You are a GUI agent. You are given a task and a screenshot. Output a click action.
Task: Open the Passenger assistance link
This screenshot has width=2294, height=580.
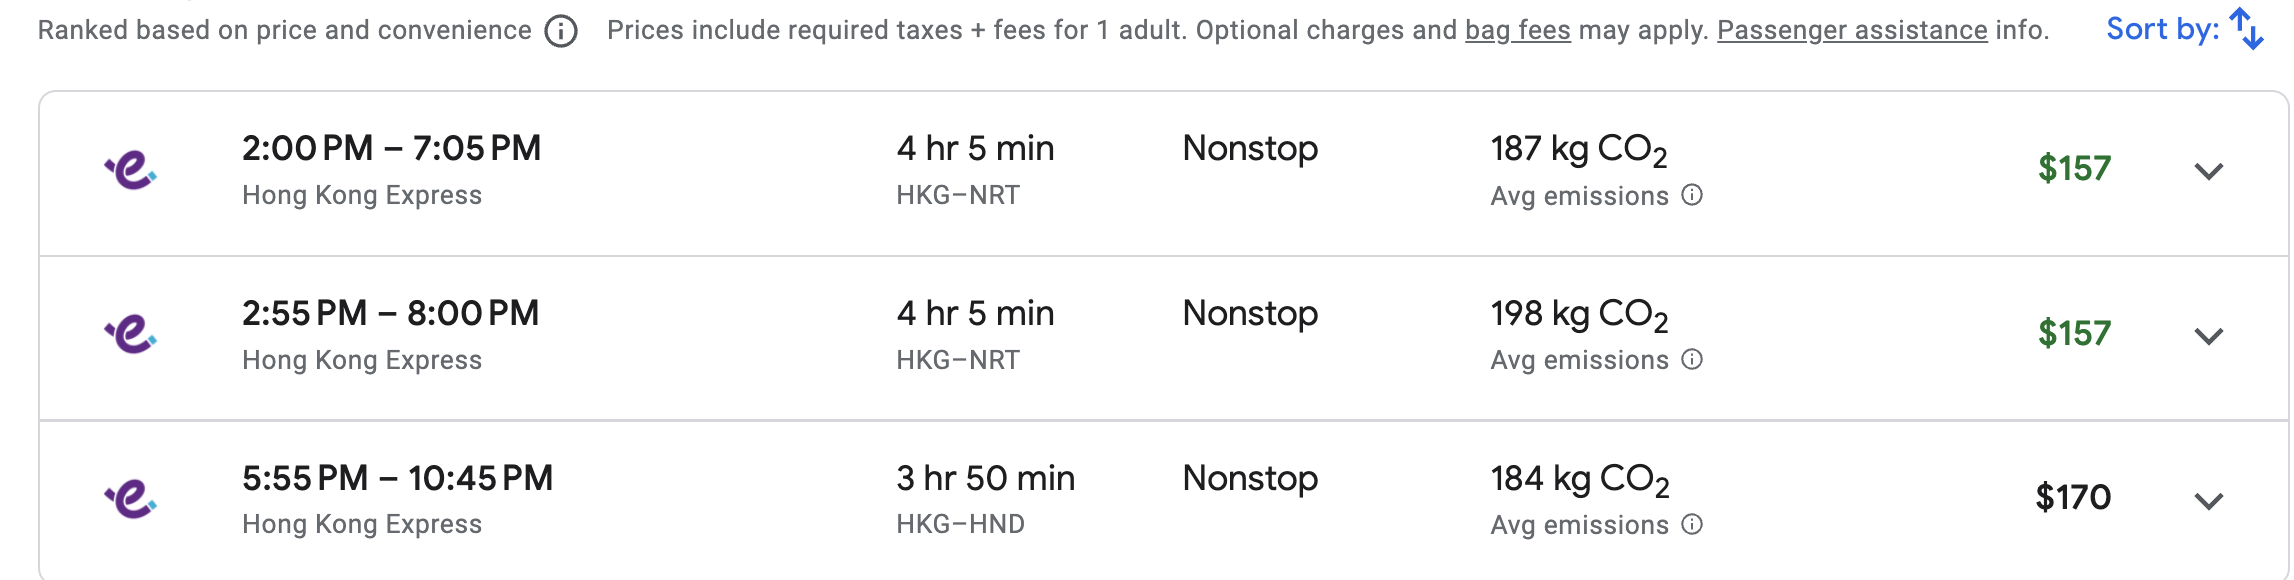(1852, 31)
